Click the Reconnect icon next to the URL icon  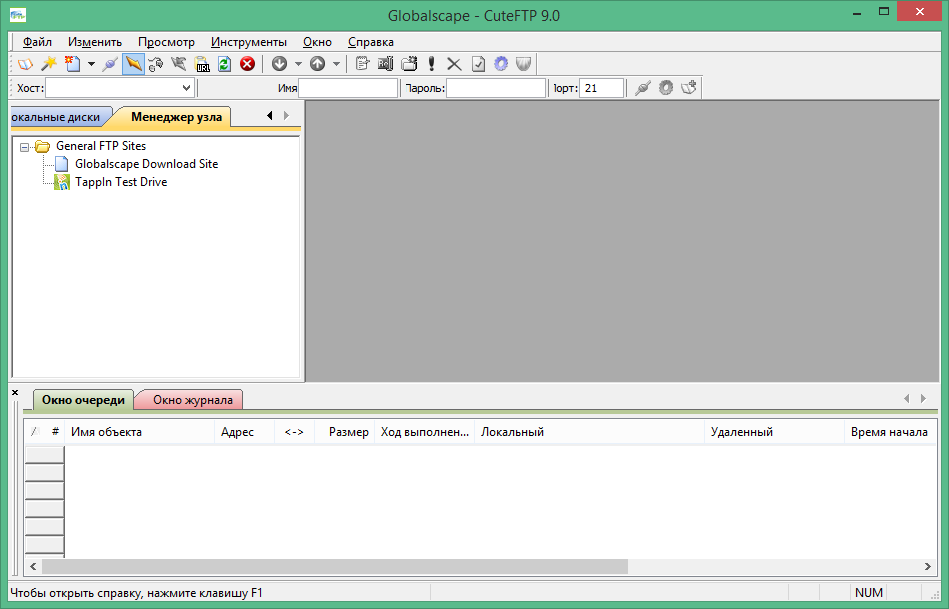179,64
